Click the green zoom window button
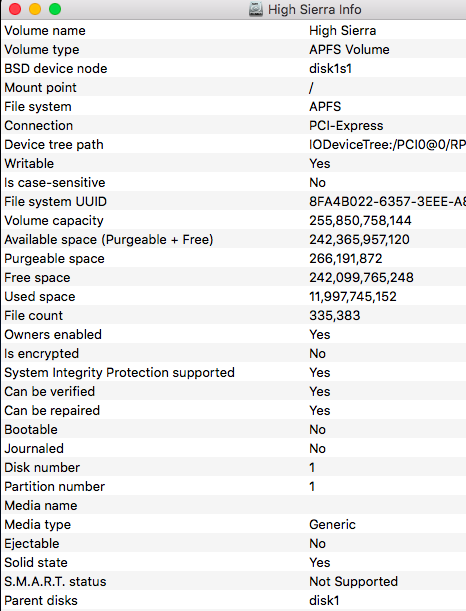 pos(55,9)
